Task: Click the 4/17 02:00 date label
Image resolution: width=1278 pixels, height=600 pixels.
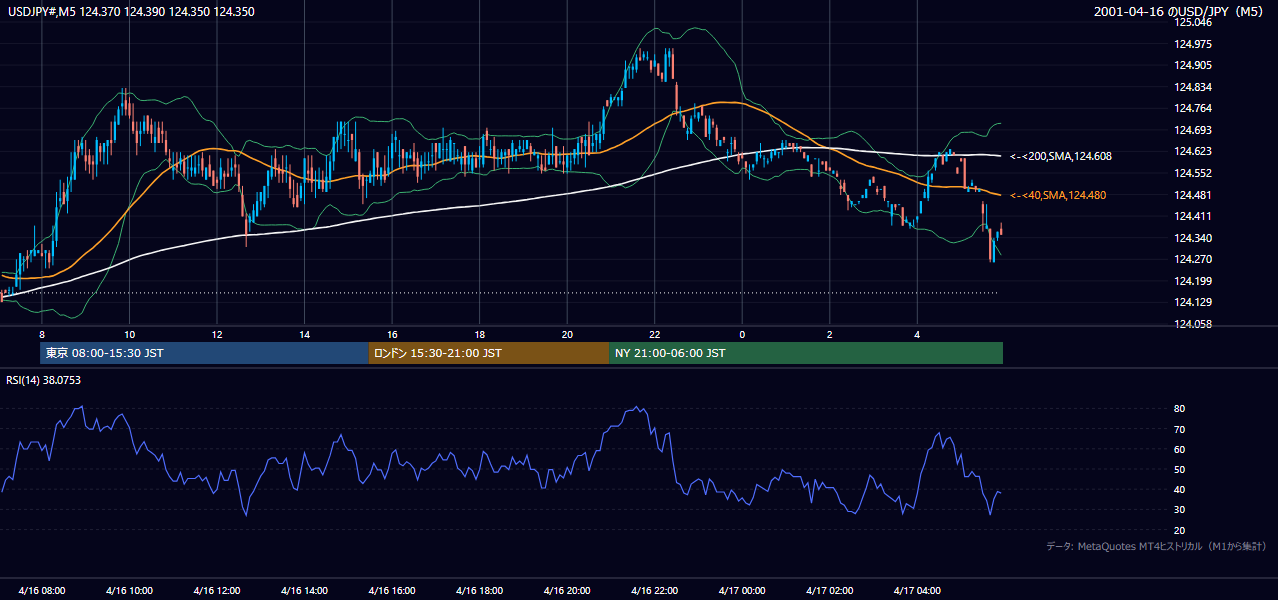Action: pyautogui.click(x=830, y=590)
